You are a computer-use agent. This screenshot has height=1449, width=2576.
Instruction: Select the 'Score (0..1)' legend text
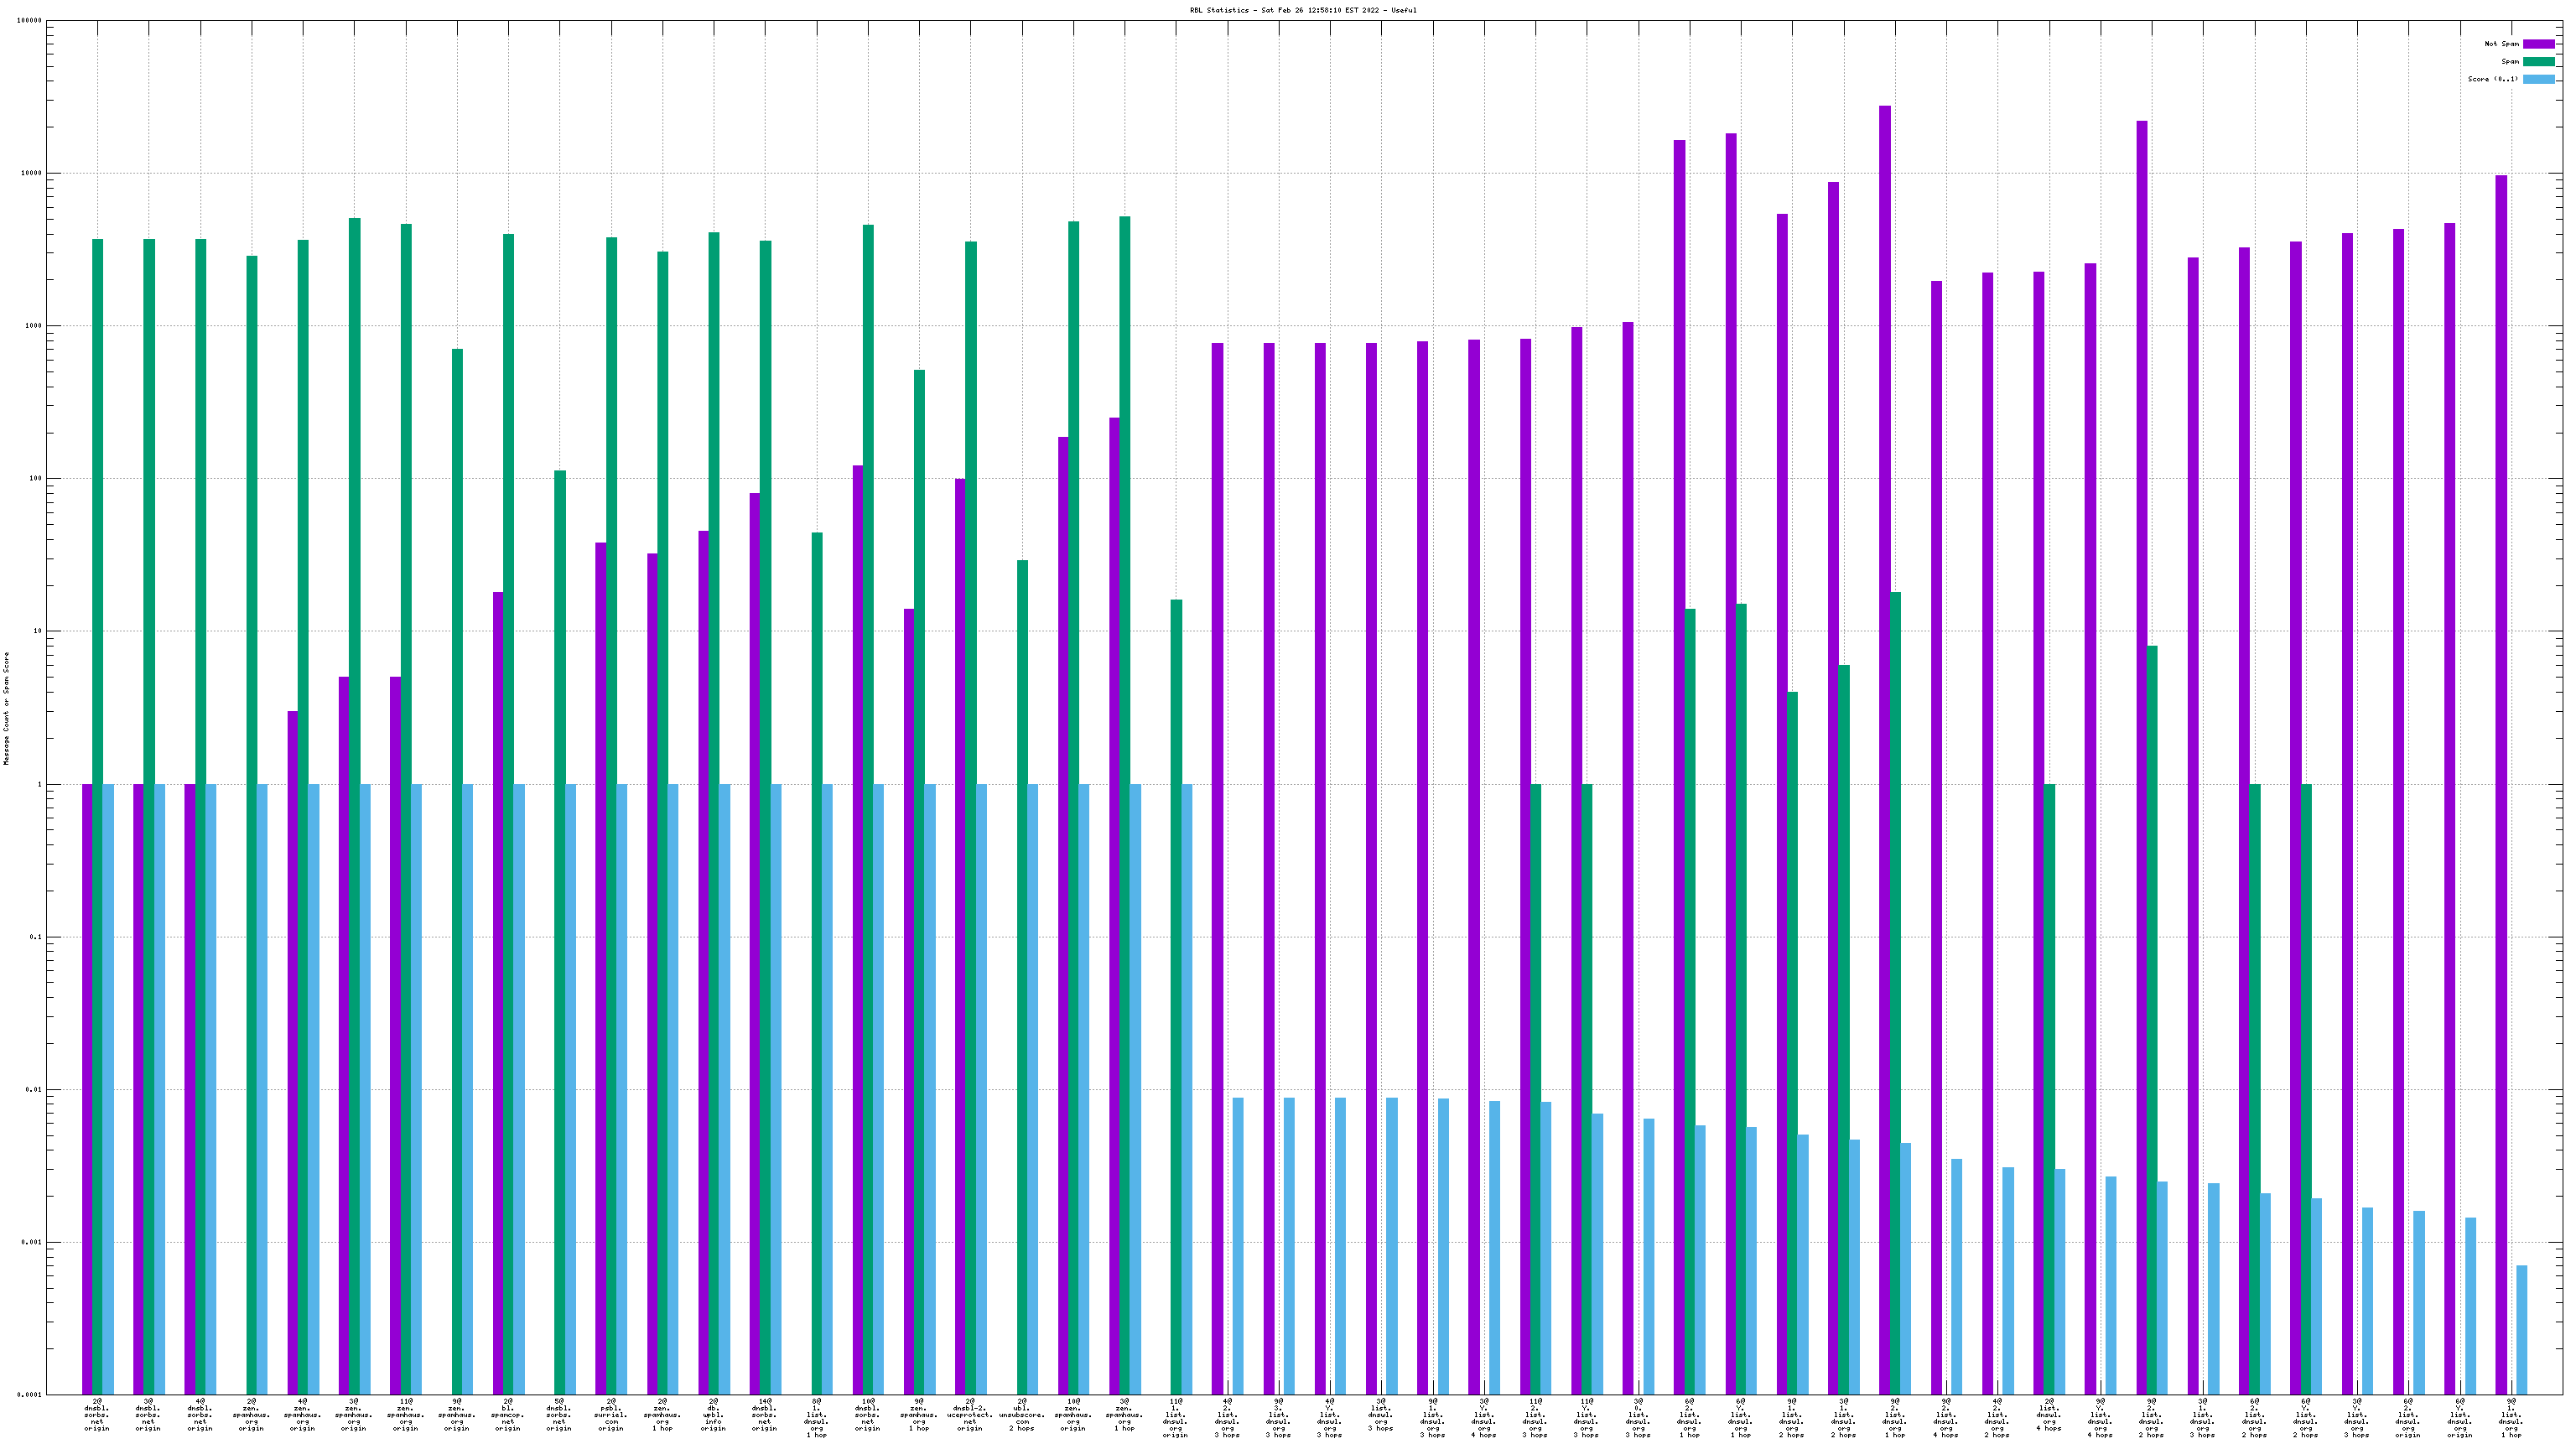[x=2492, y=79]
